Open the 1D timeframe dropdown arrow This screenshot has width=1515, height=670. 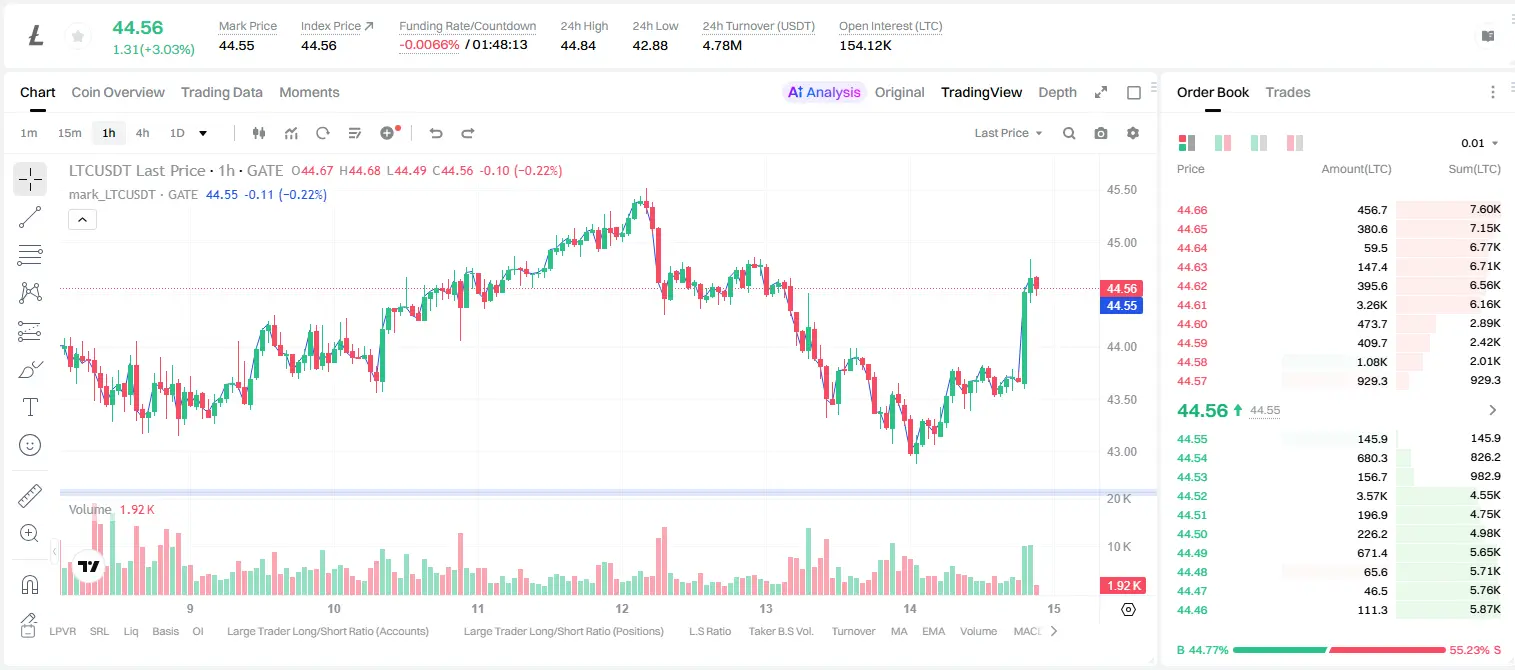point(204,133)
